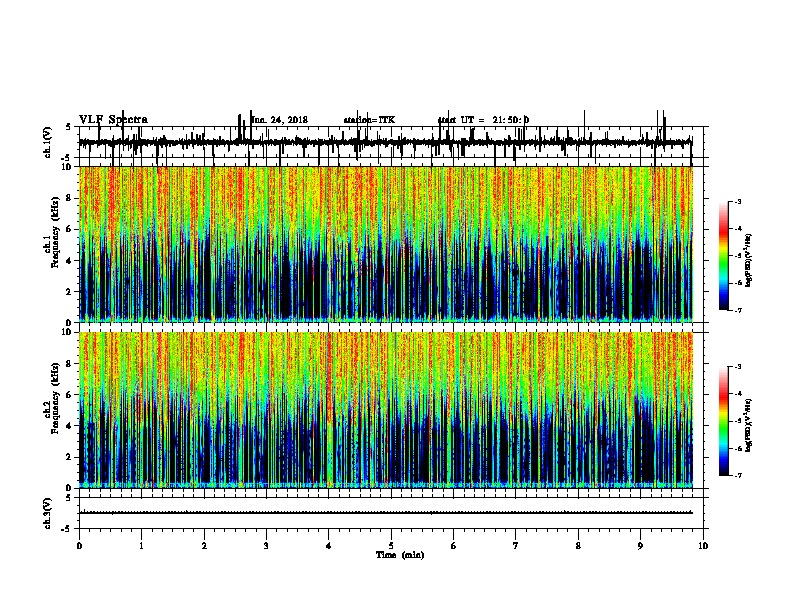Click the ch.2 spectrogram color bar
Viewport: 792px width, 612px height.
click(724, 421)
